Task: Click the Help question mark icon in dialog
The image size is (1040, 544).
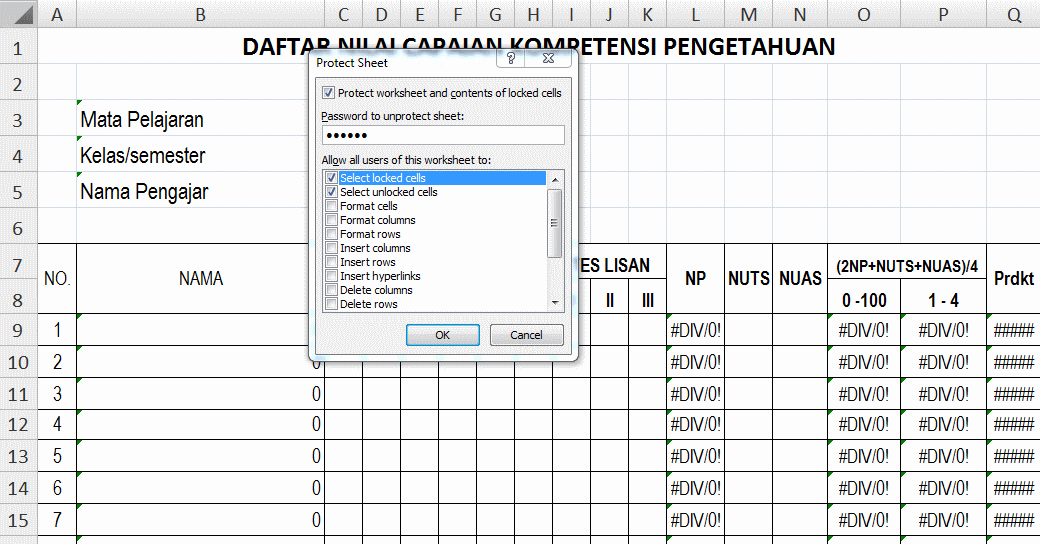Action: 511,58
